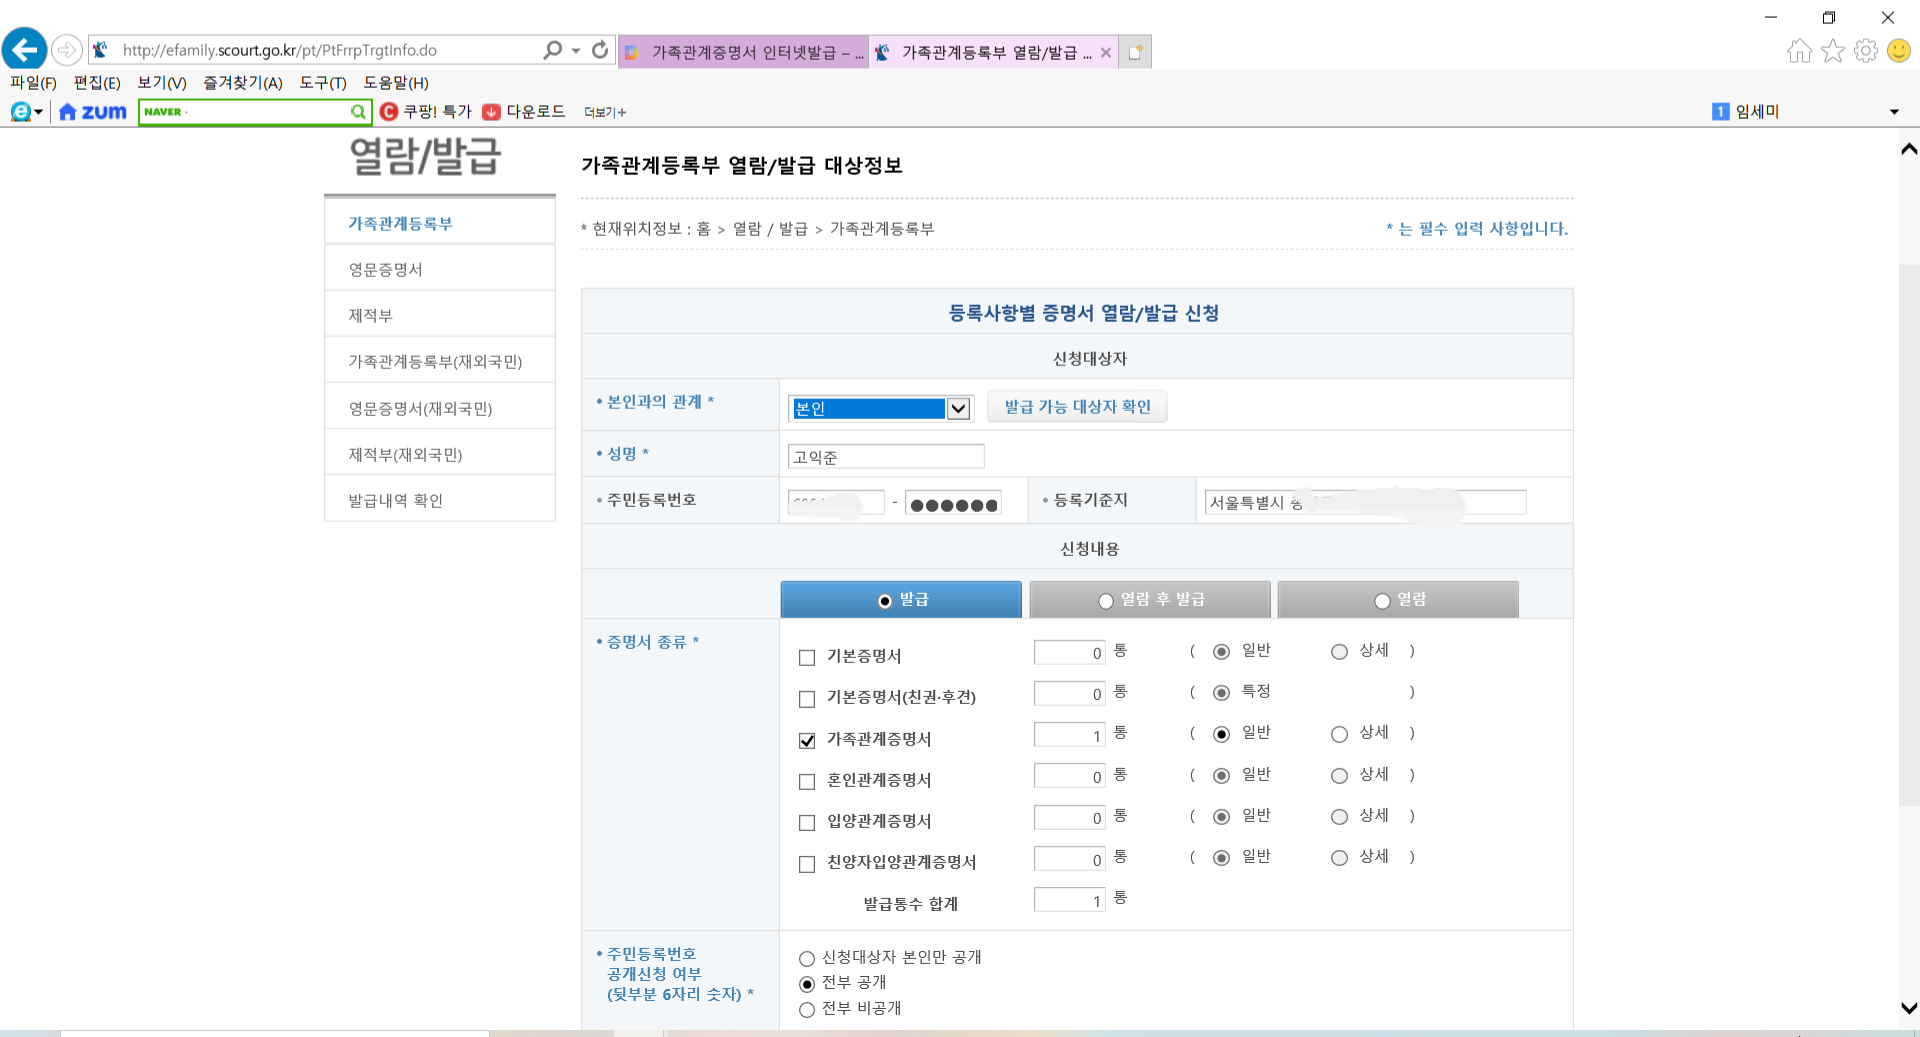Open 영문증명서 sidebar link
The image size is (1920, 1037).
(x=385, y=270)
